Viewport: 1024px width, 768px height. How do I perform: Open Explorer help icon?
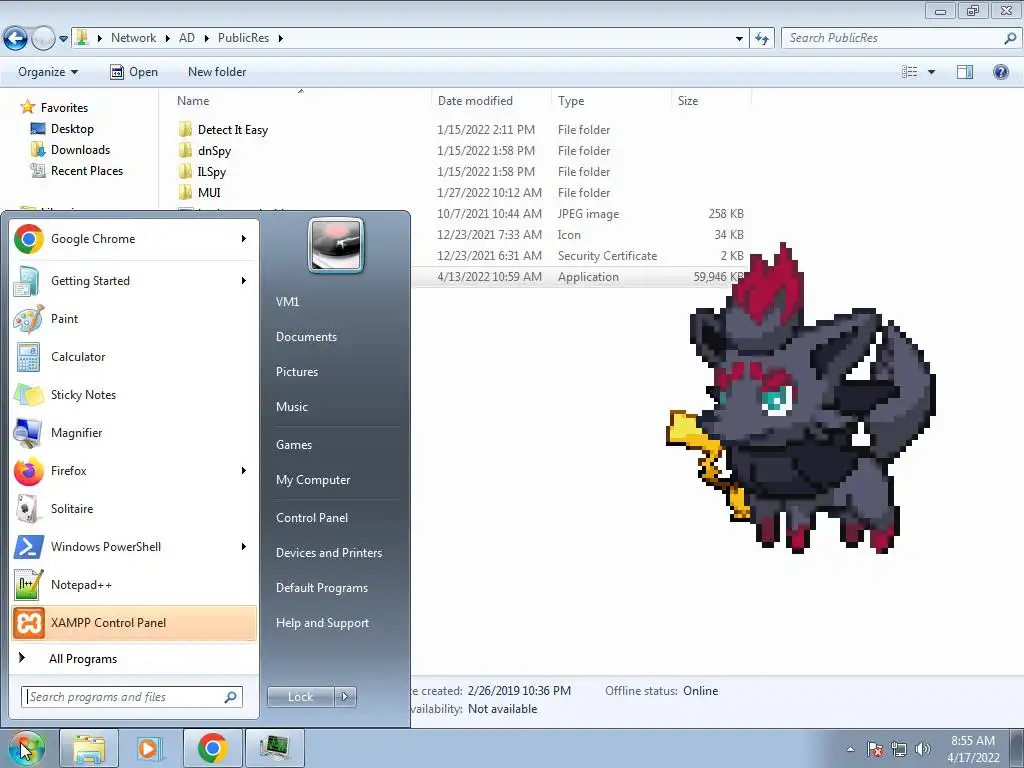coord(1000,72)
